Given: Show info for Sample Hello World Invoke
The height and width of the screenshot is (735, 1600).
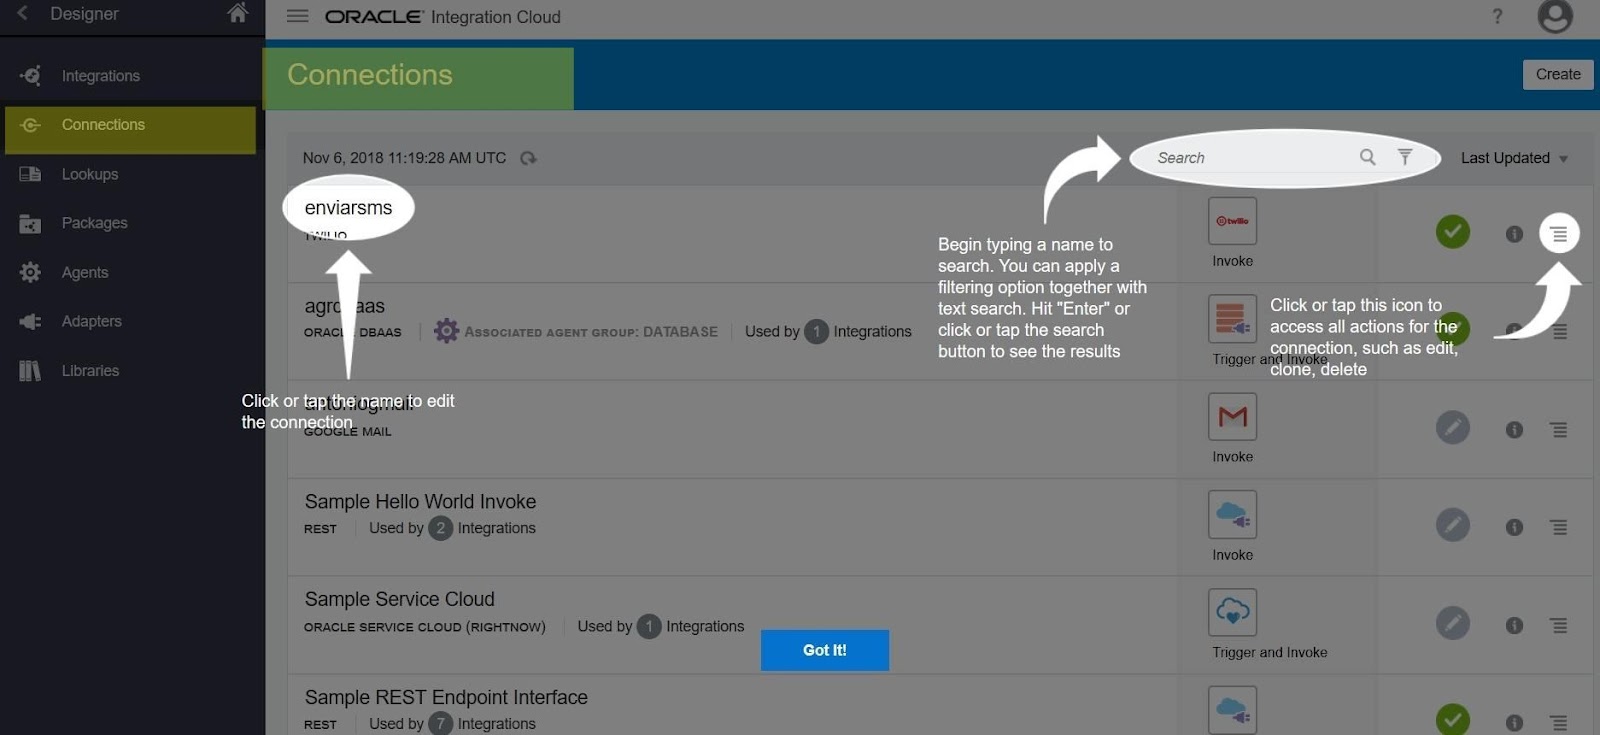Looking at the screenshot, I should pos(1514,527).
